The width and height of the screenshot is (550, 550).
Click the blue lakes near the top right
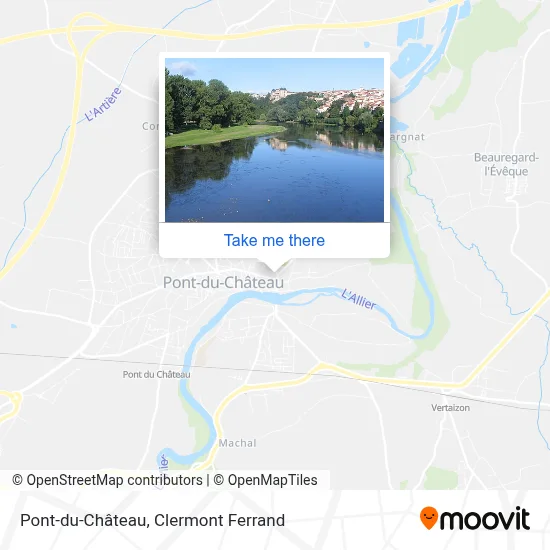click(x=411, y=48)
